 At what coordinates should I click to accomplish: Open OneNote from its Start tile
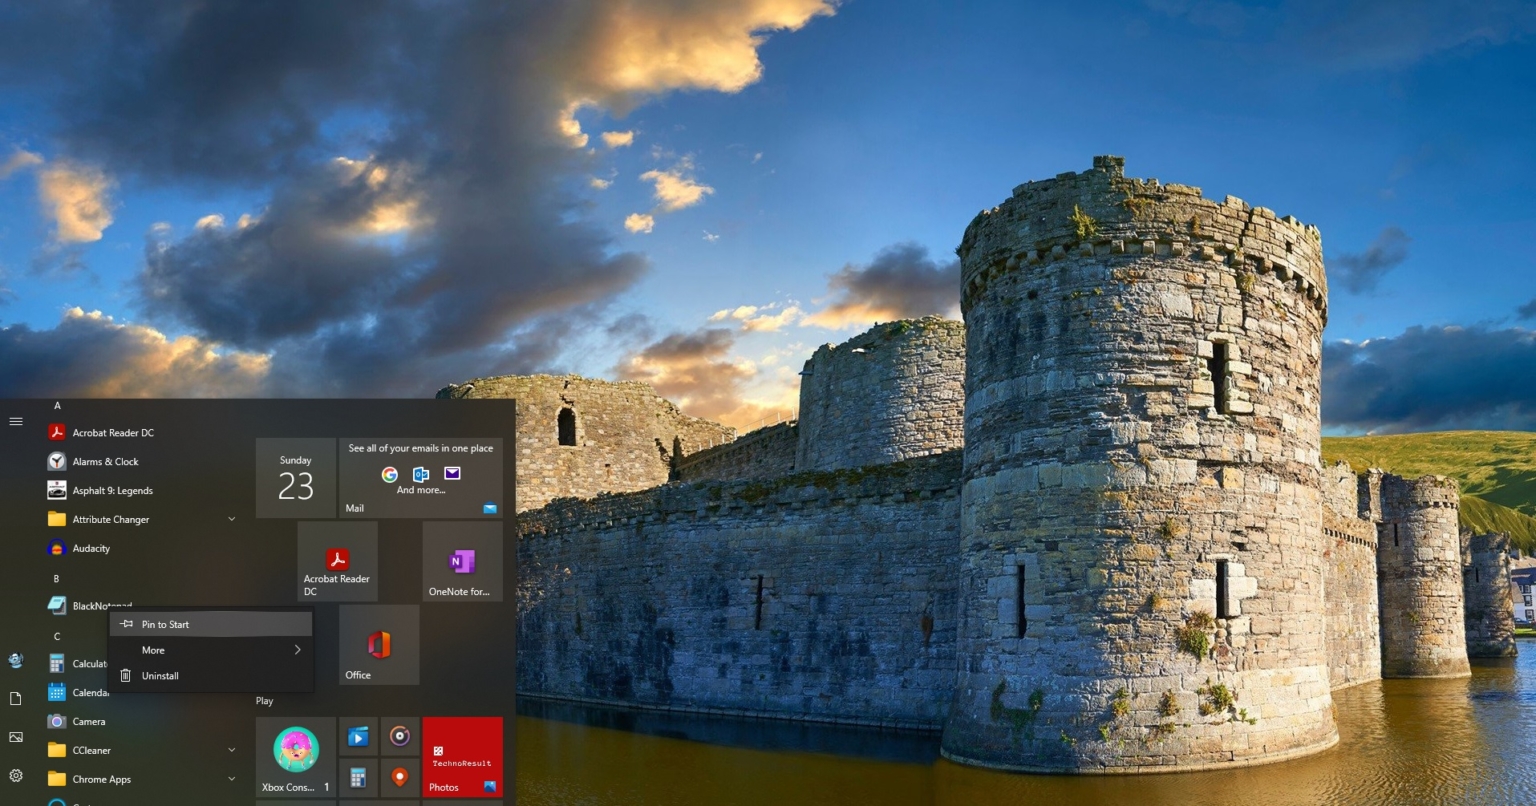pos(462,560)
